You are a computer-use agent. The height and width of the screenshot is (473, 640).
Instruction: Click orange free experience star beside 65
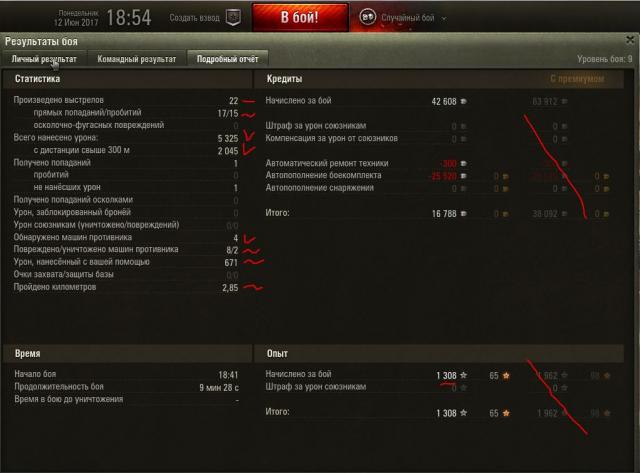(506, 375)
